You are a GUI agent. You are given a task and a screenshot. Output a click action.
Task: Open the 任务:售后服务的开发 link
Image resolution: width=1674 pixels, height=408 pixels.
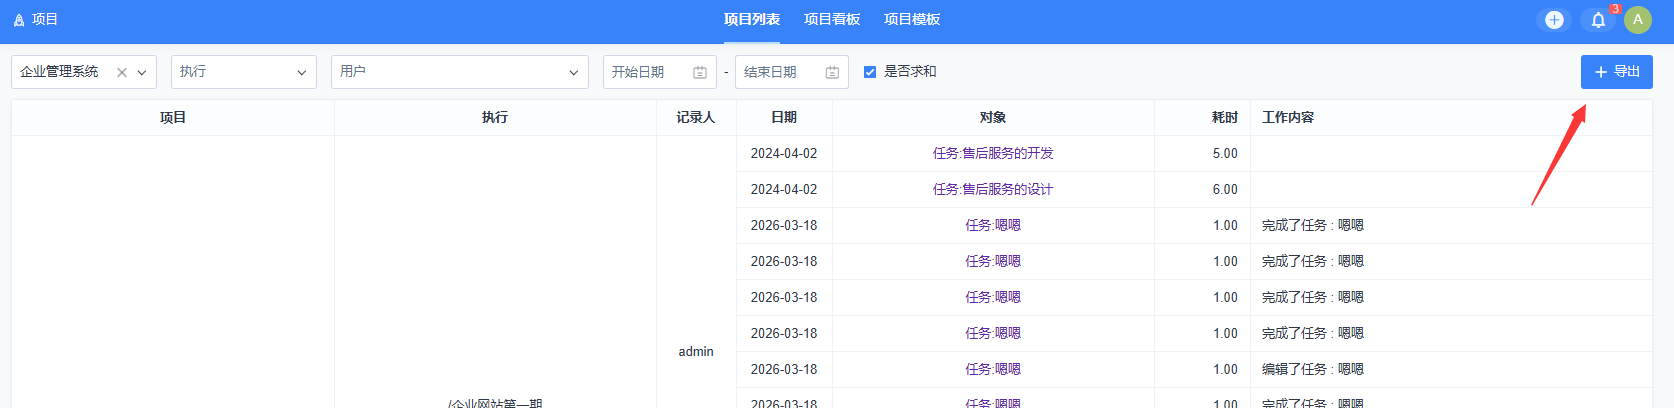[993, 154]
